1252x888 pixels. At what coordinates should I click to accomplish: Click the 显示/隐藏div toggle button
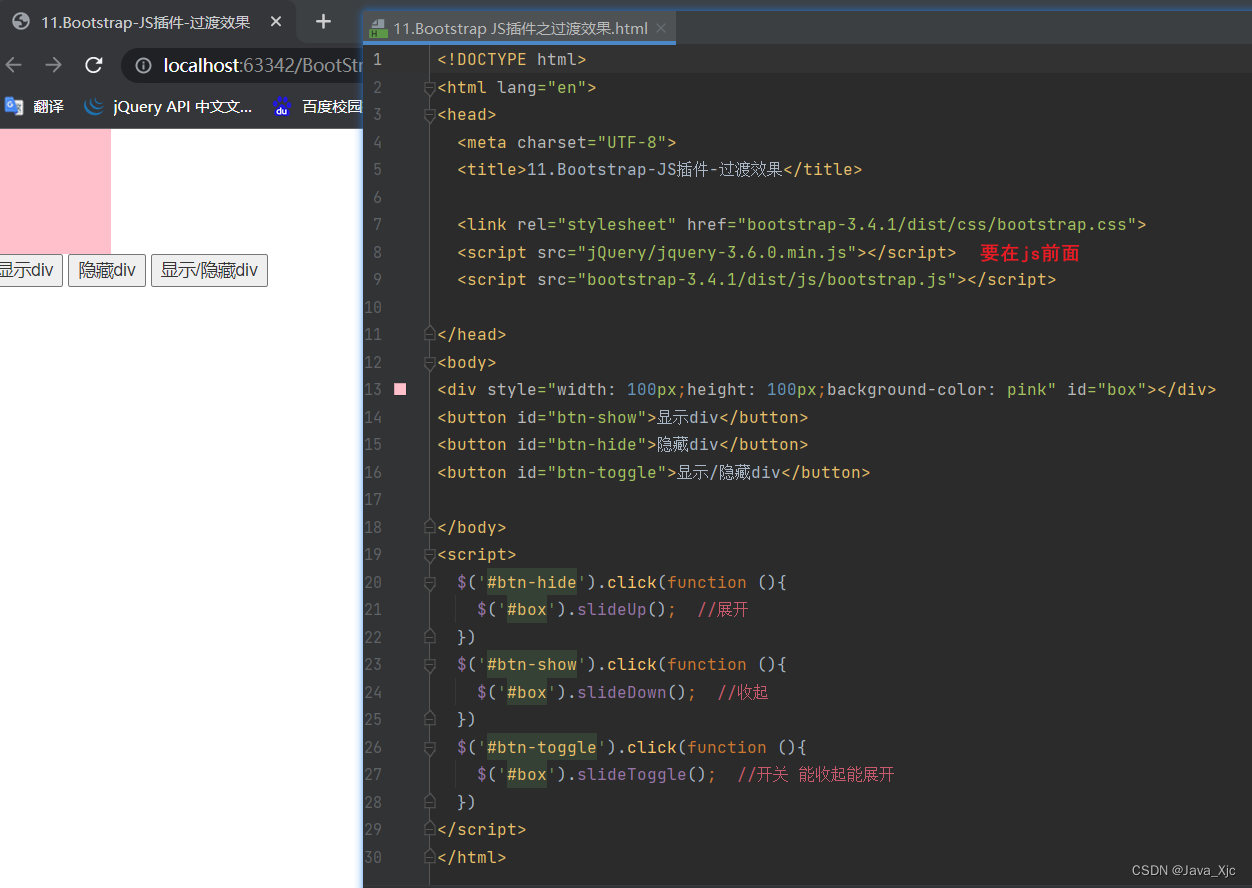209,270
